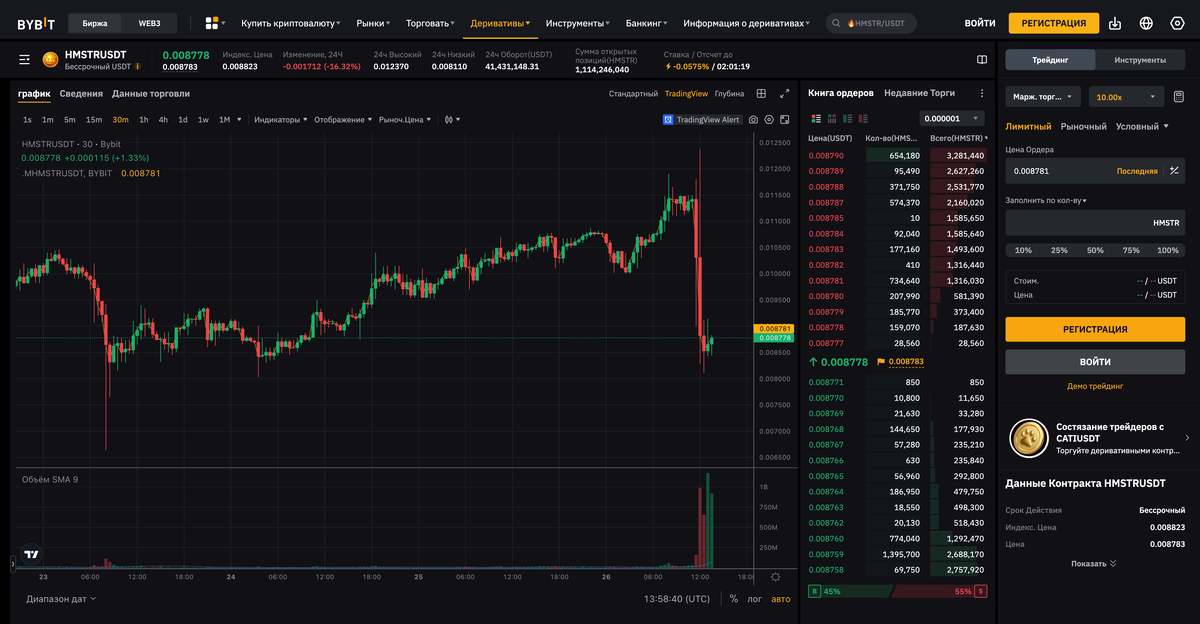Click Последняя price button
Screen dimensions: 1200x624
coord(1137,171)
